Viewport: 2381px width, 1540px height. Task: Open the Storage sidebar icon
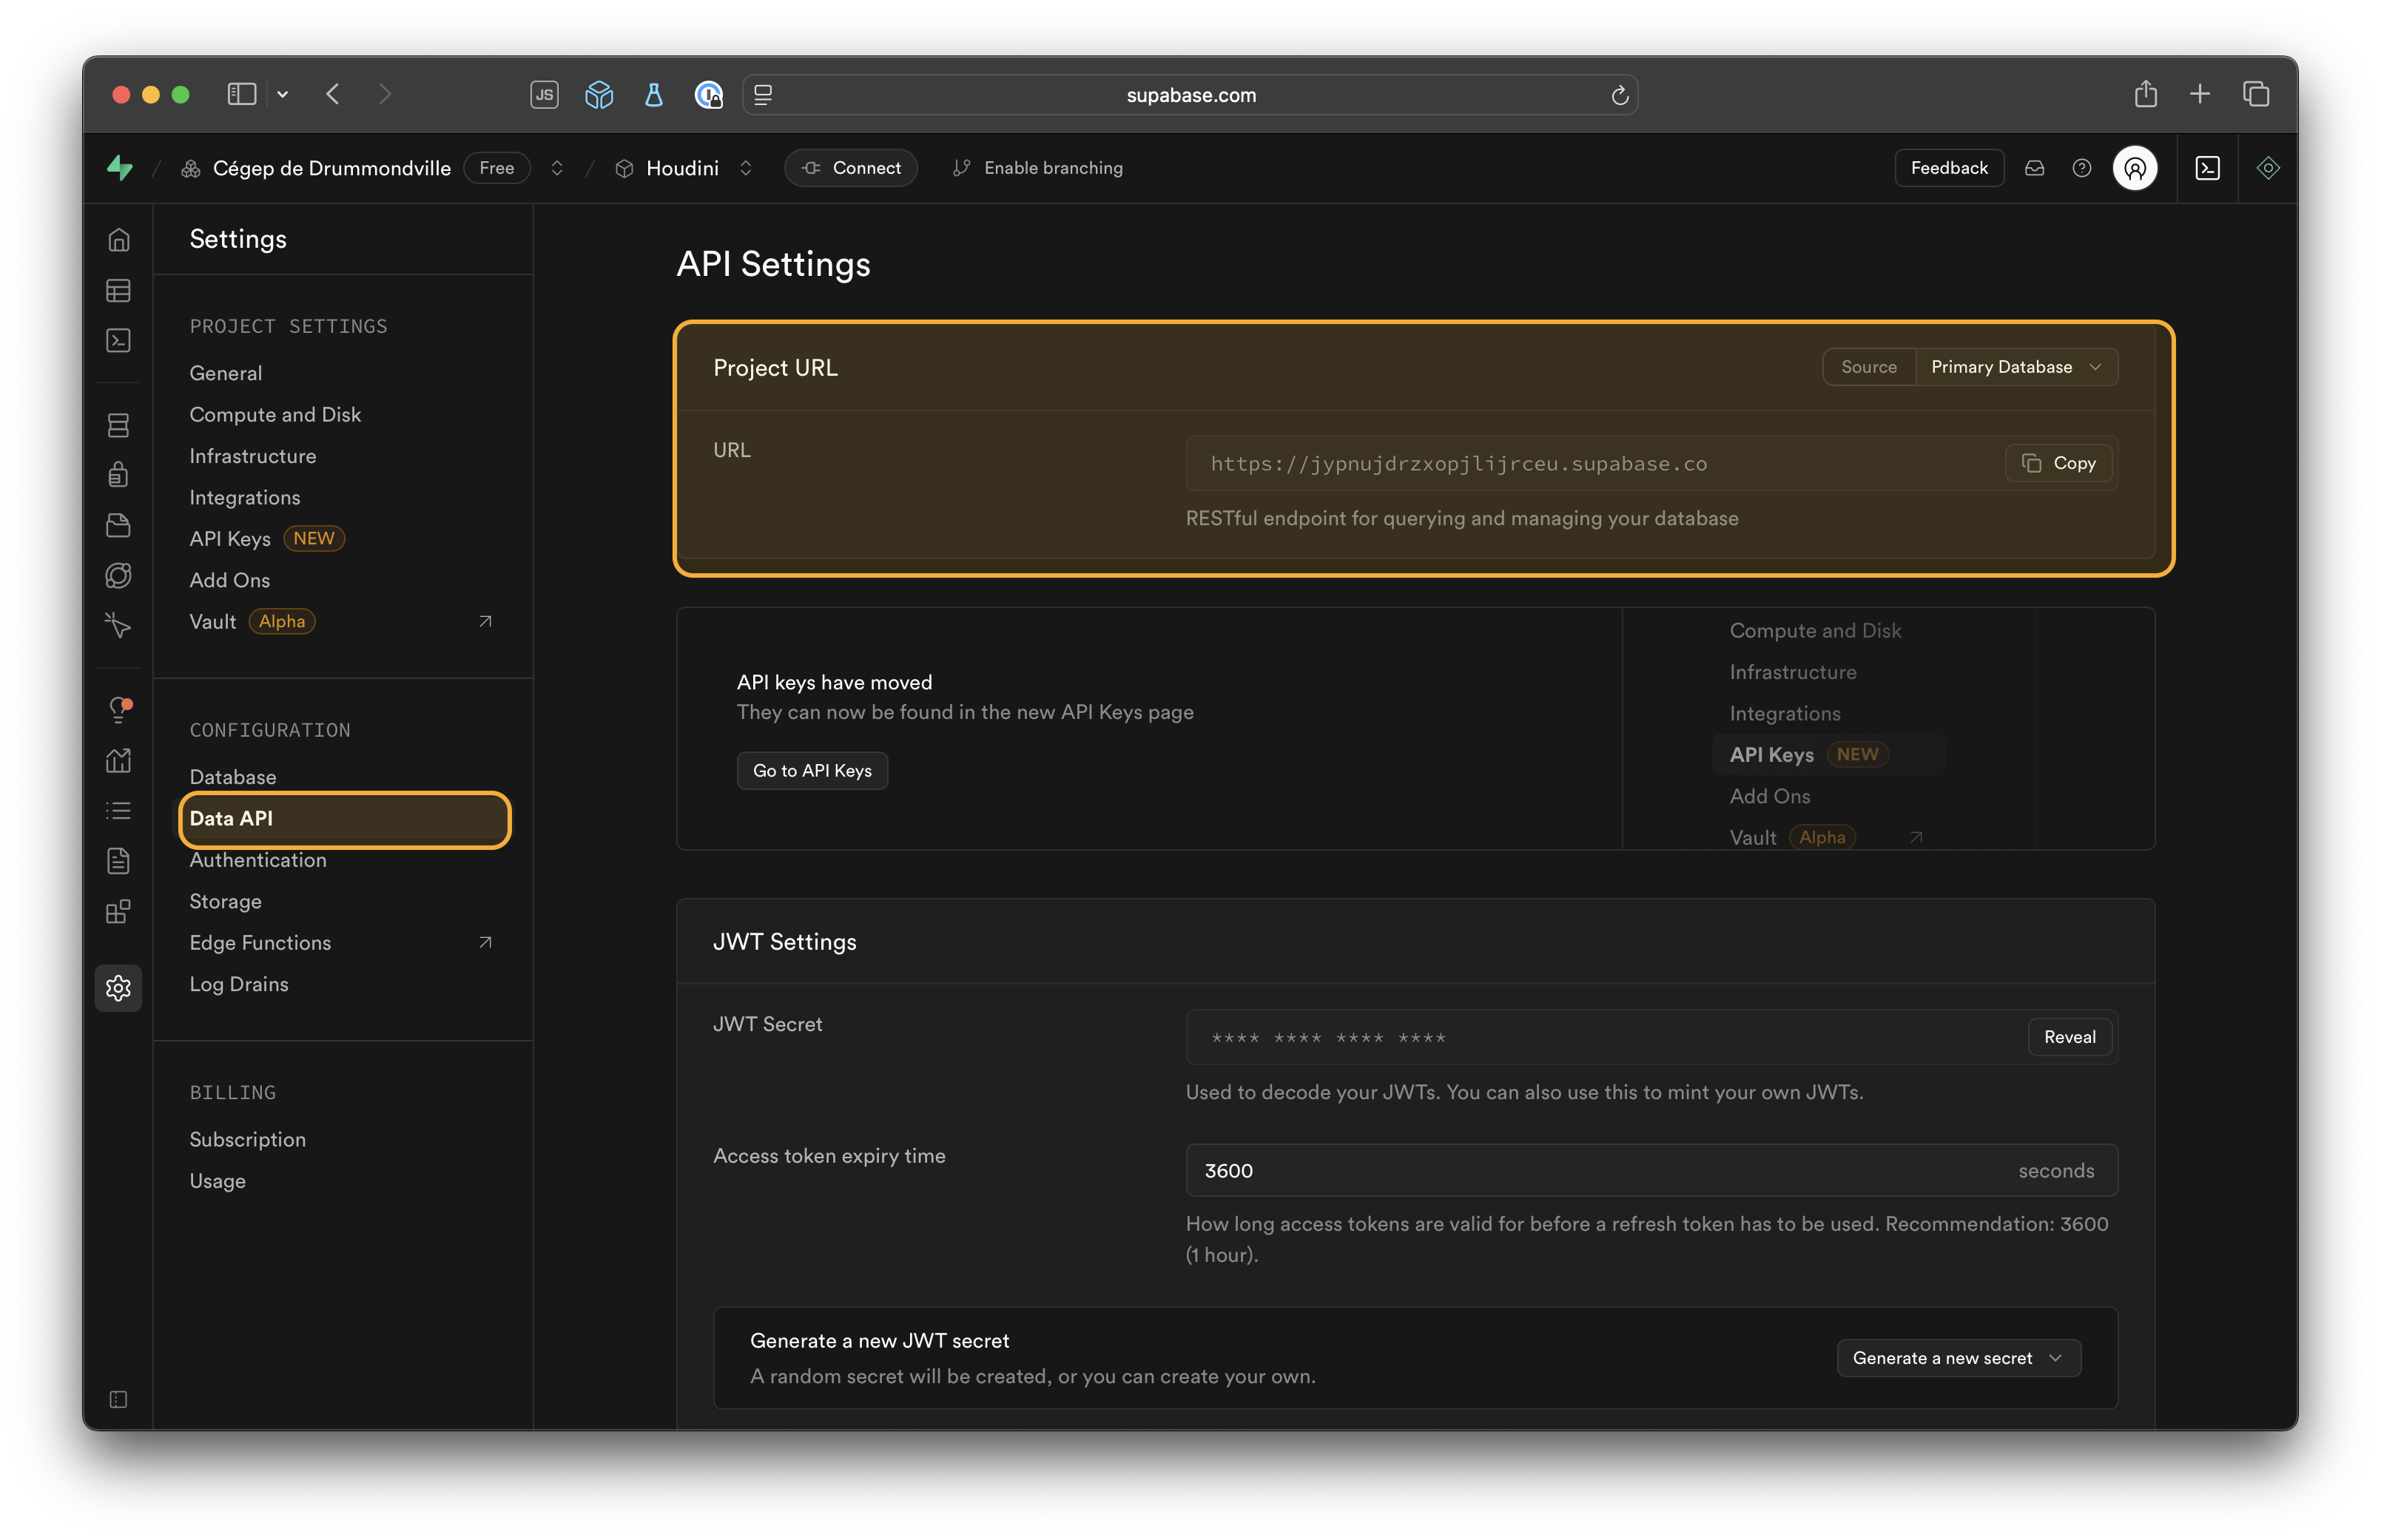[x=118, y=525]
